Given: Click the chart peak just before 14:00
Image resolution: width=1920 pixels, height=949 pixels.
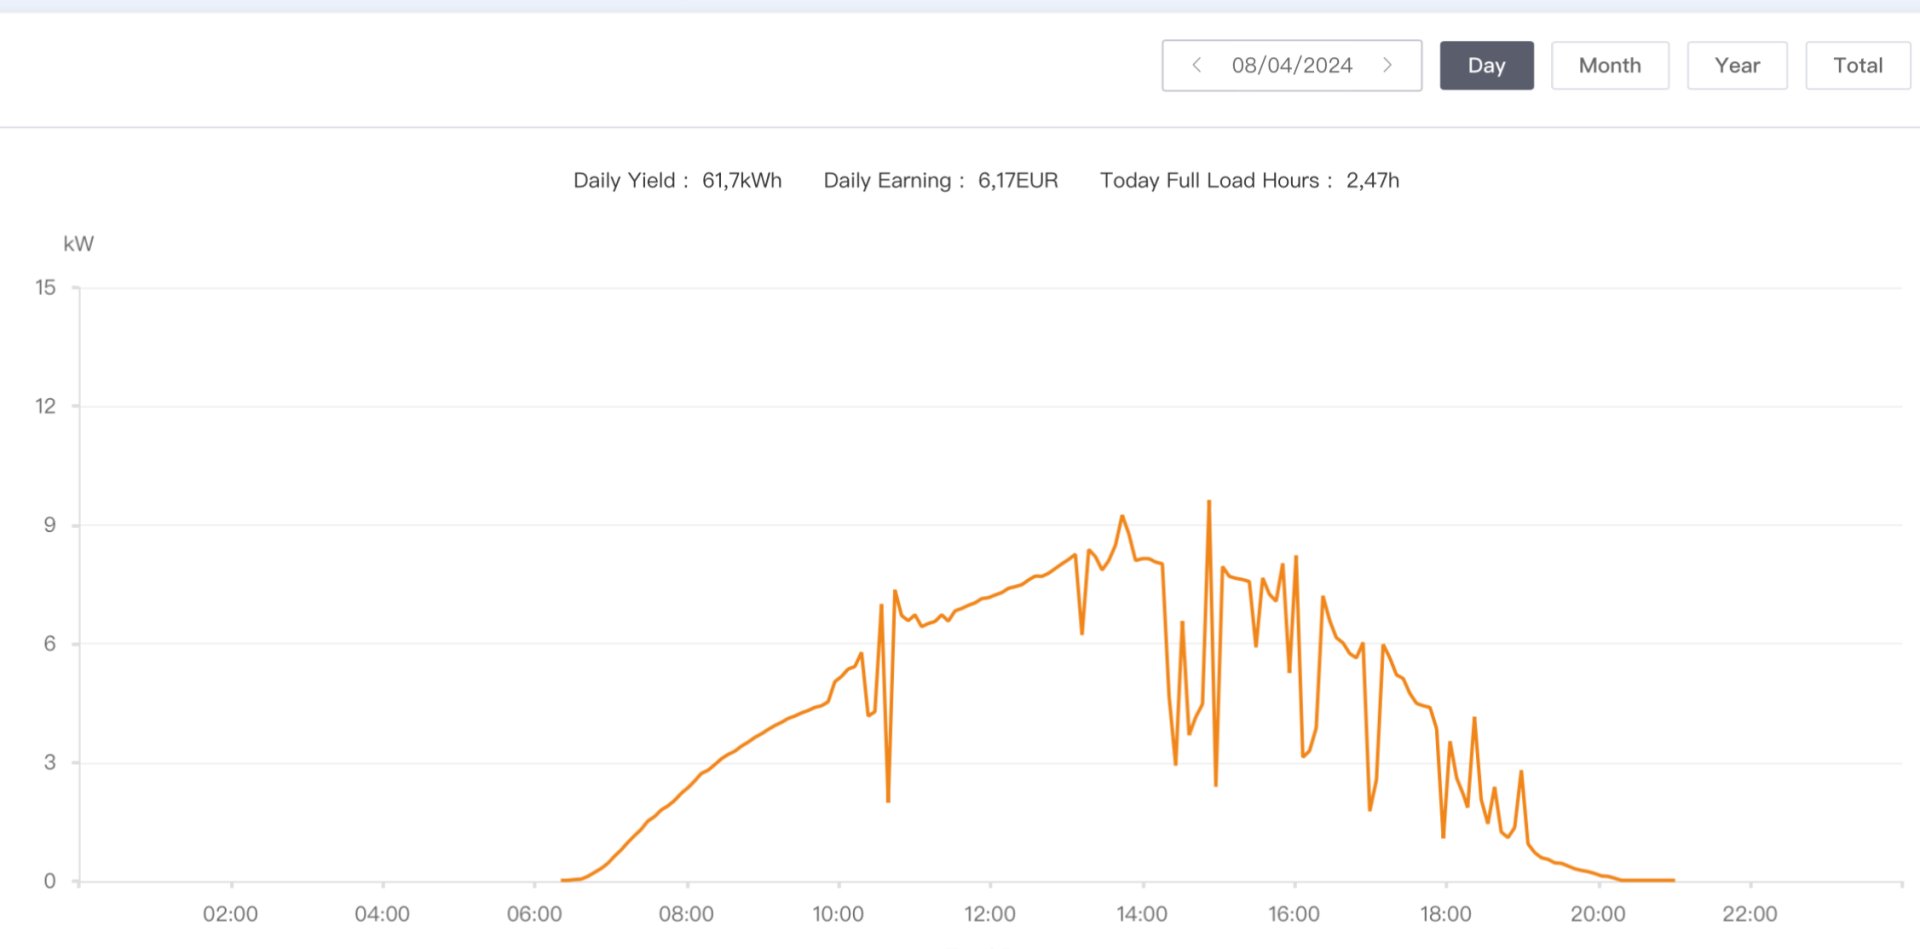Looking at the screenshot, I should [1122, 517].
